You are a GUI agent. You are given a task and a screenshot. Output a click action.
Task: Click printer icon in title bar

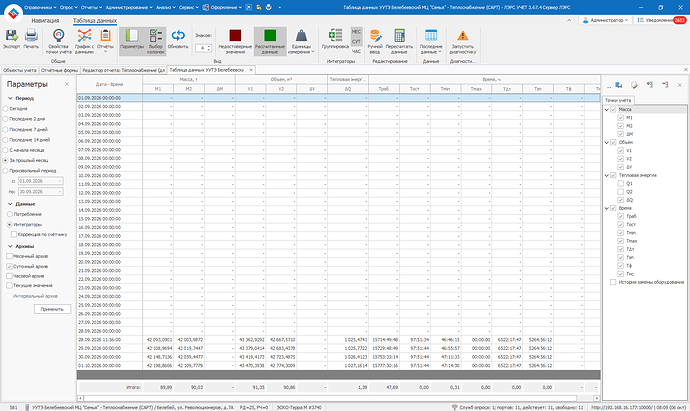click(269, 7)
